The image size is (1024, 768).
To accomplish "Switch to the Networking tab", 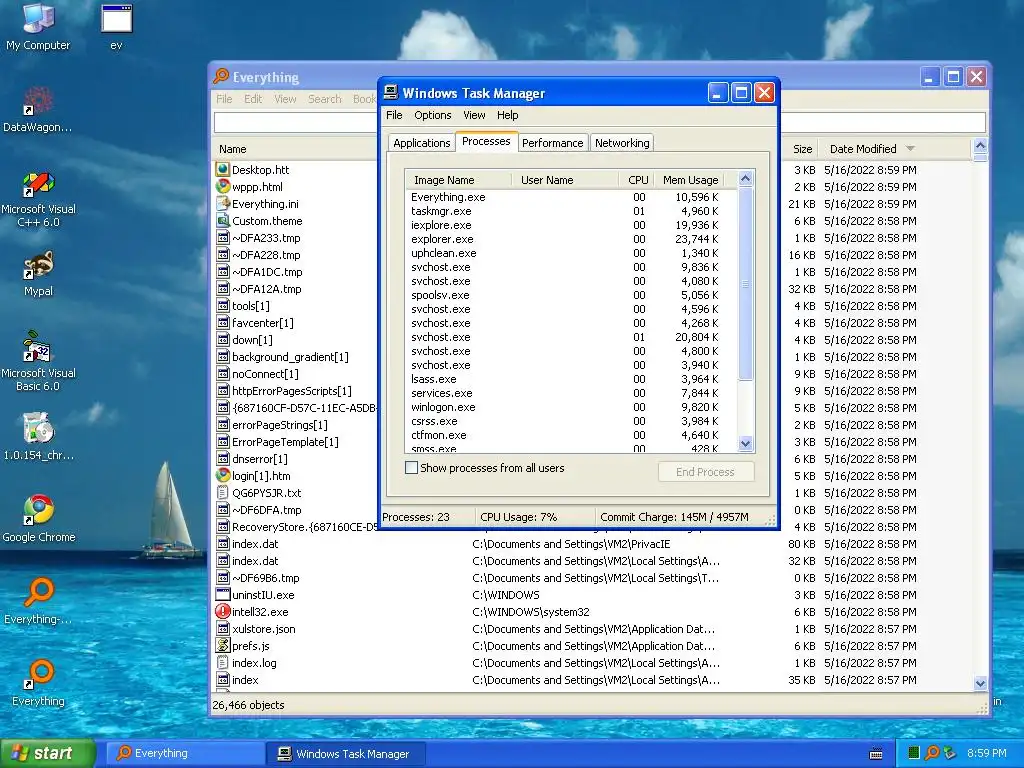I will [622, 143].
